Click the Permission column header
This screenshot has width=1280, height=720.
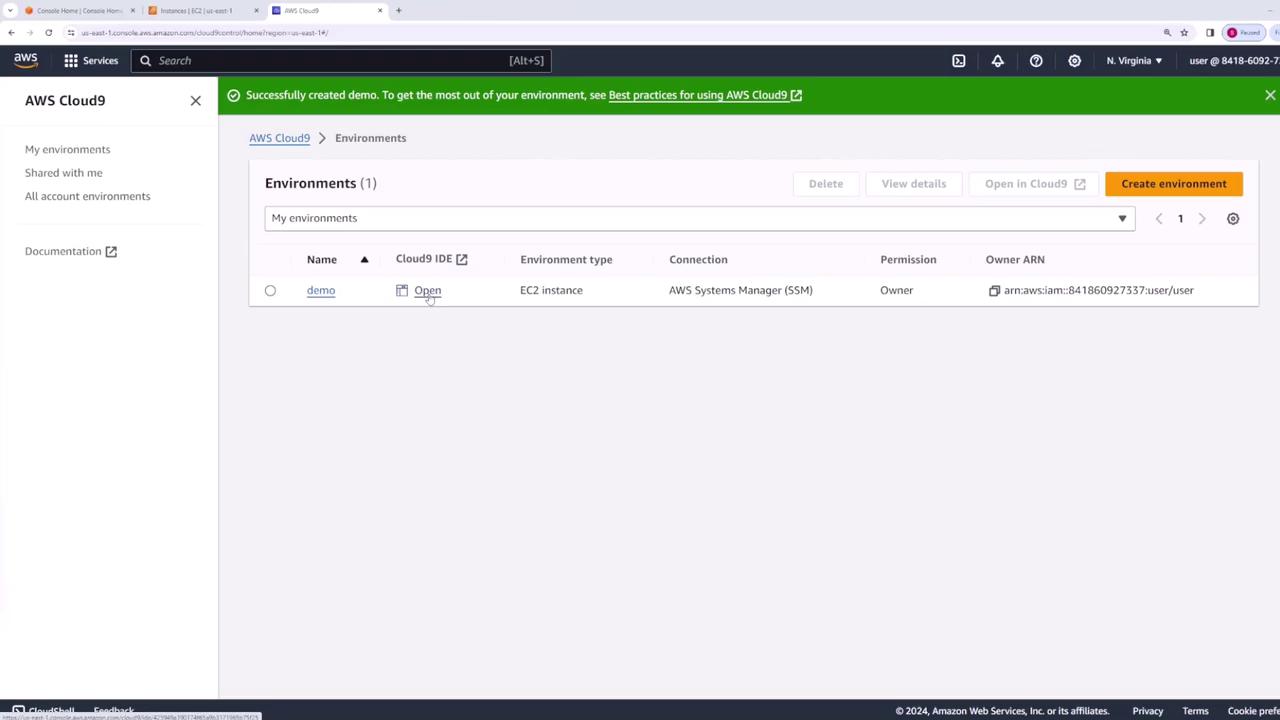[x=908, y=260]
